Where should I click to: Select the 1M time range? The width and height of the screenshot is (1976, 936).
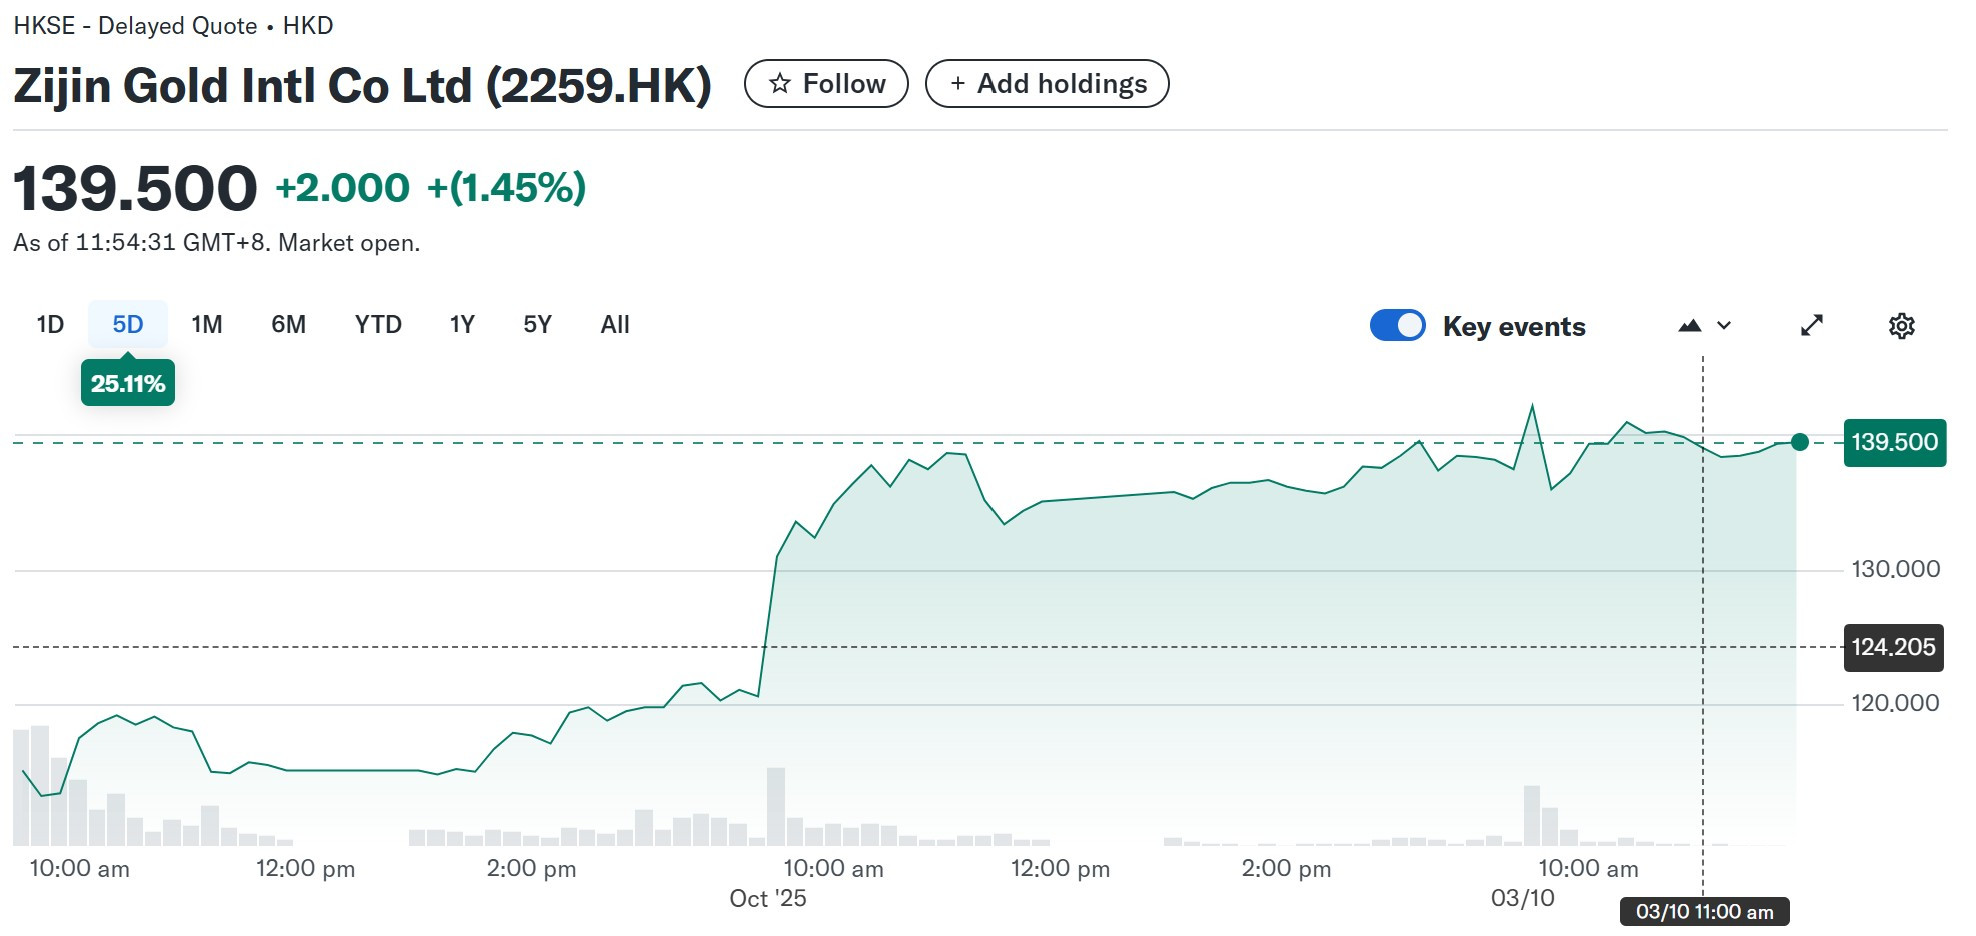(x=207, y=325)
